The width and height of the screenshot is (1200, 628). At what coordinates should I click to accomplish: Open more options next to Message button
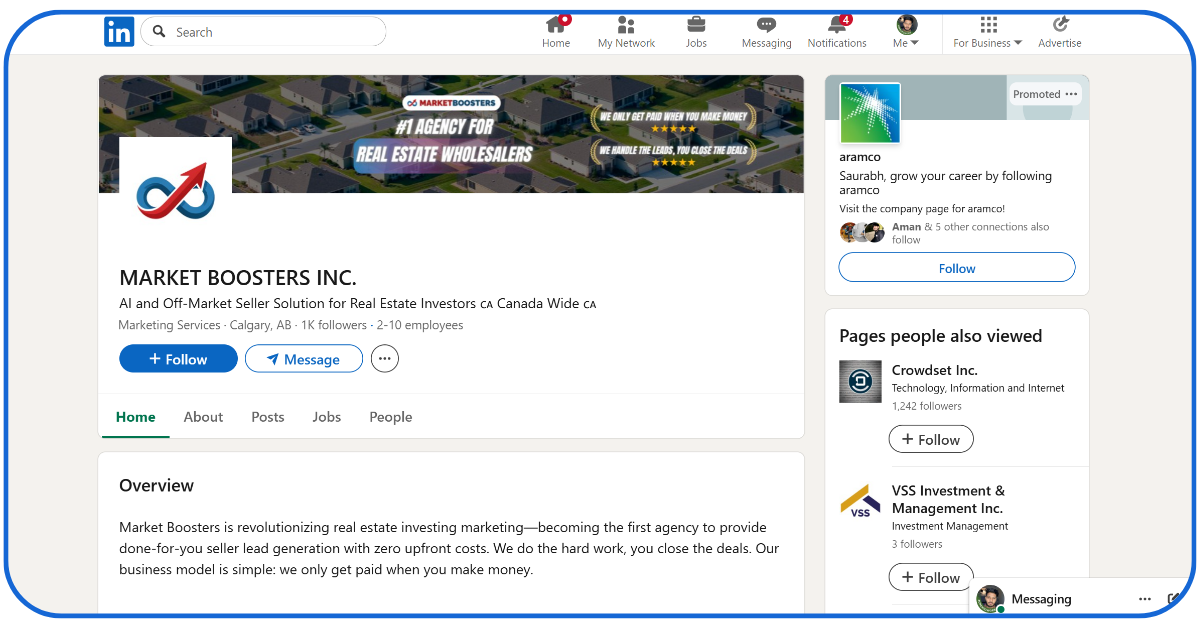click(x=385, y=358)
